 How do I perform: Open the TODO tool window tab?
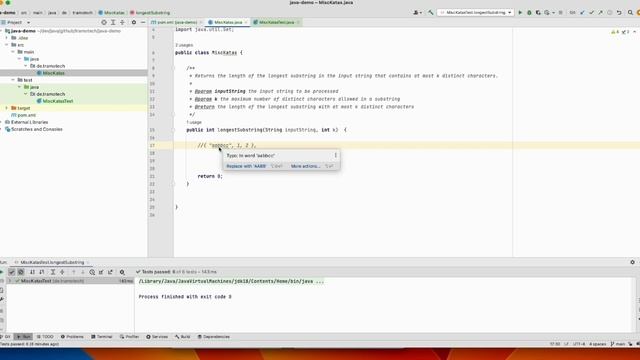pos(45,337)
